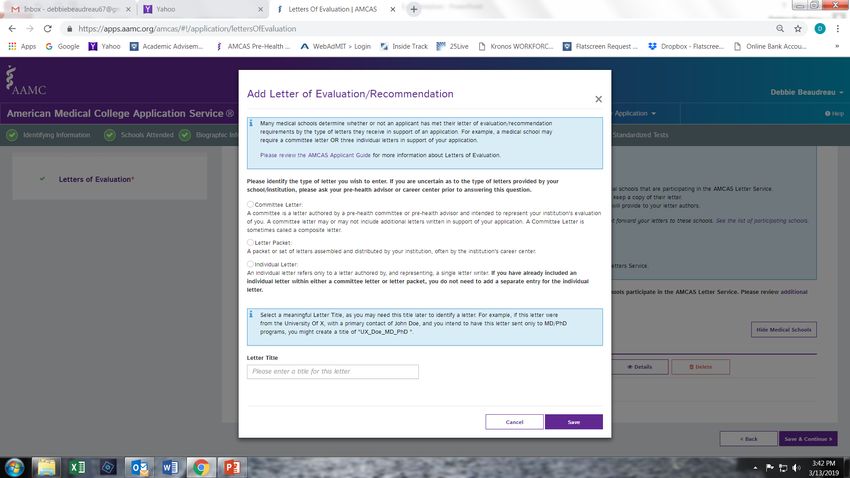Click the Letter Title input field
Viewport: 850px width, 478px height.
point(332,371)
